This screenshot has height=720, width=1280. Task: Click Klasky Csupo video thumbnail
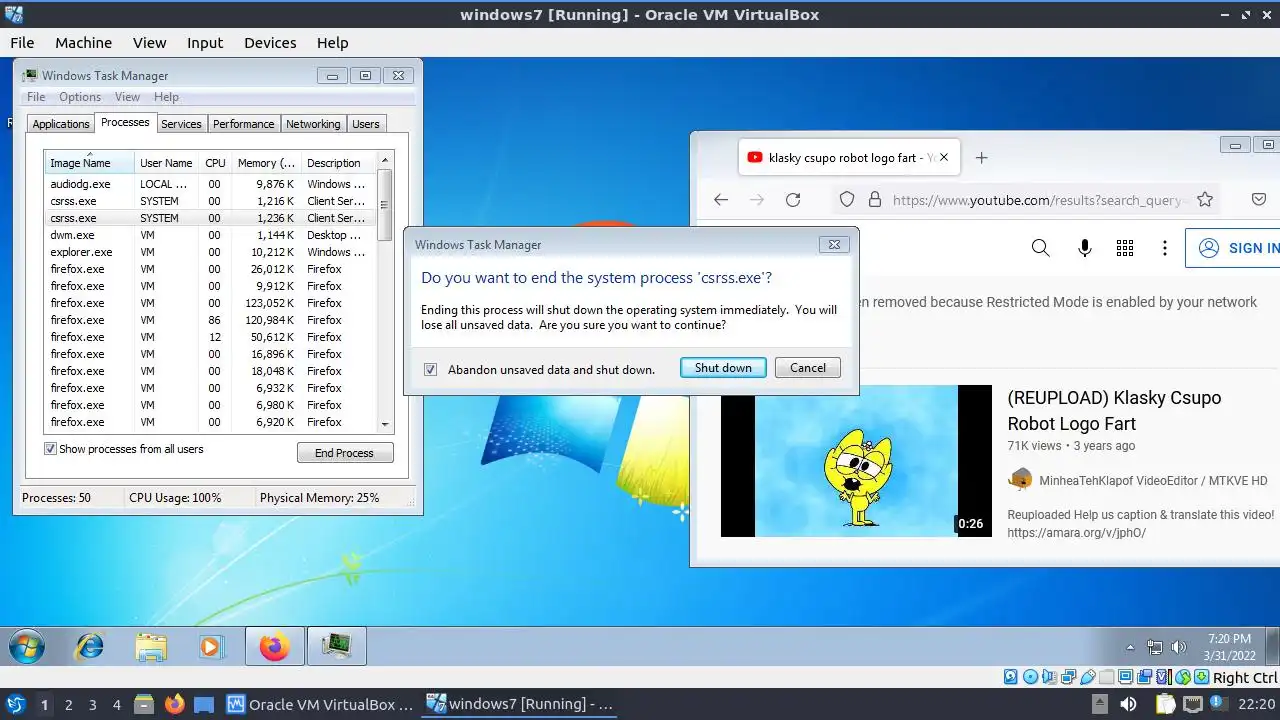856,461
